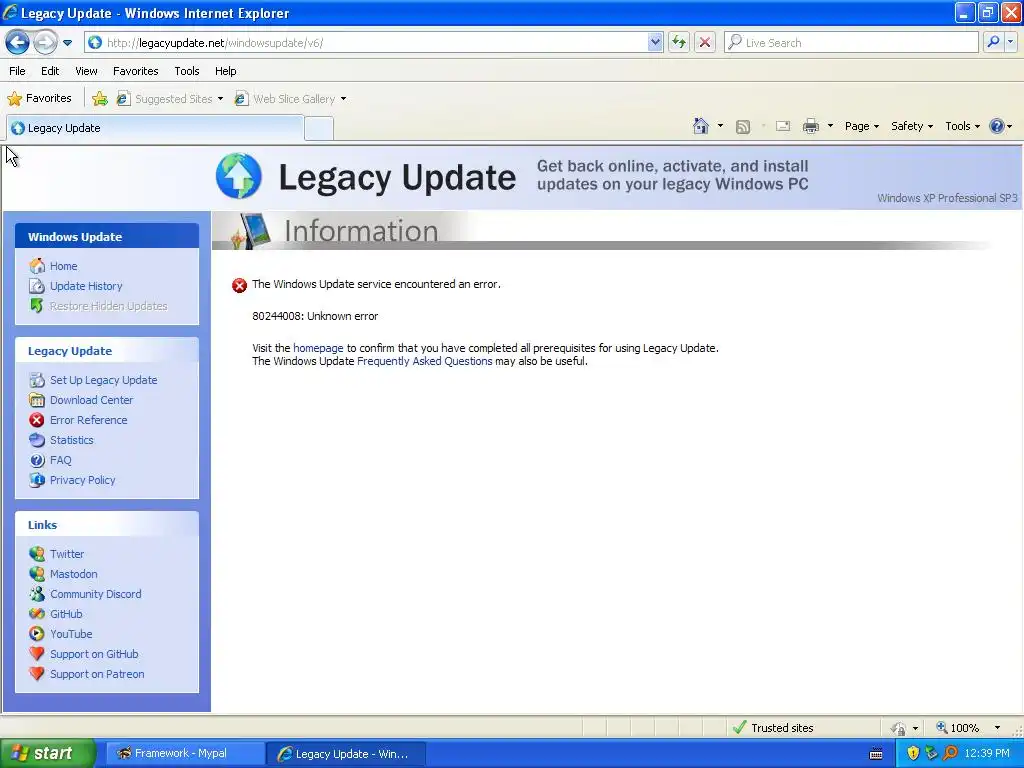Image resolution: width=1024 pixels, height=768 pixels.
Task: Click the Home house icon in sidebar
Action: click(x=37, y=266)
